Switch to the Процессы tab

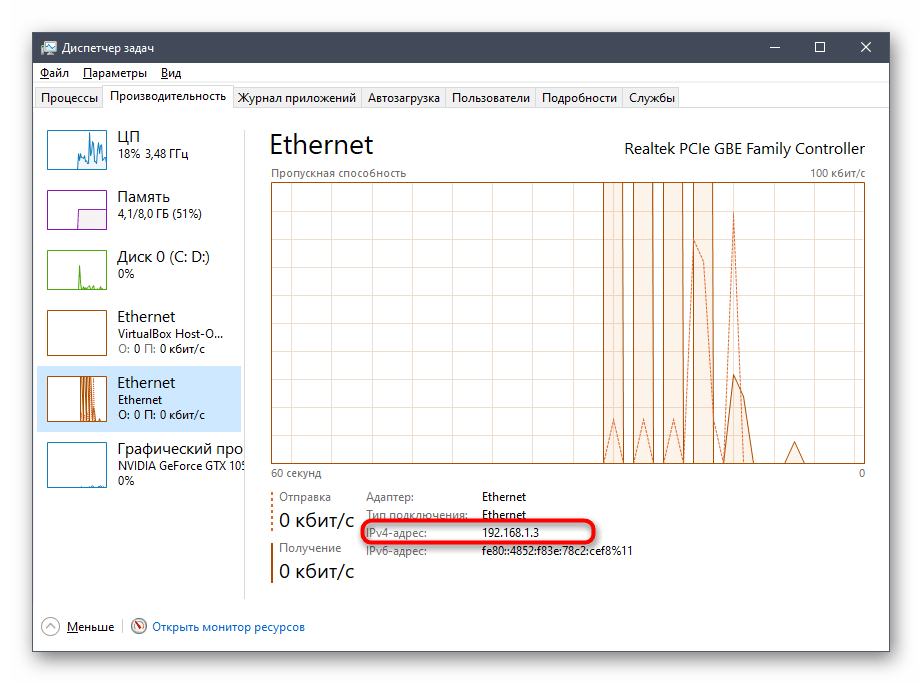click(69, 98)
